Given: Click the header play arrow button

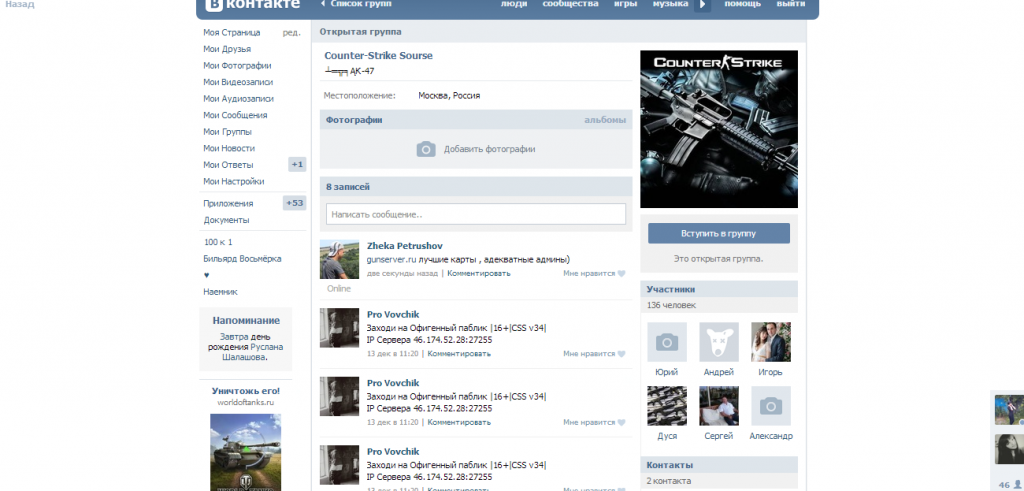Looking at the screenshot, I should 703,5.
